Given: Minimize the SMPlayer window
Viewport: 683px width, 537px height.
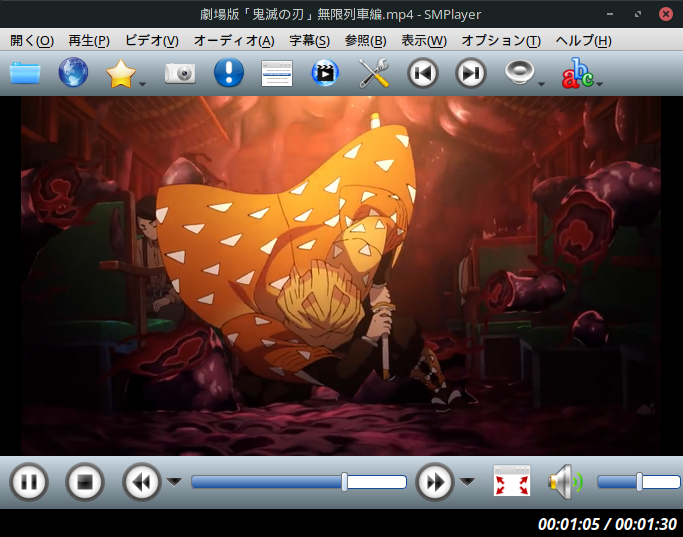Looking at the screenshot, I should [x=610, y=14].
